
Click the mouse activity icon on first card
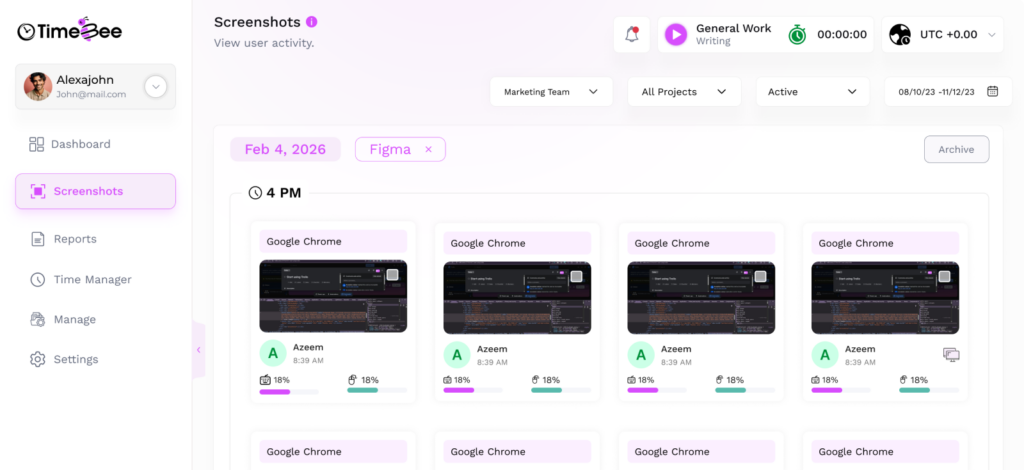[x=353, y=380]
